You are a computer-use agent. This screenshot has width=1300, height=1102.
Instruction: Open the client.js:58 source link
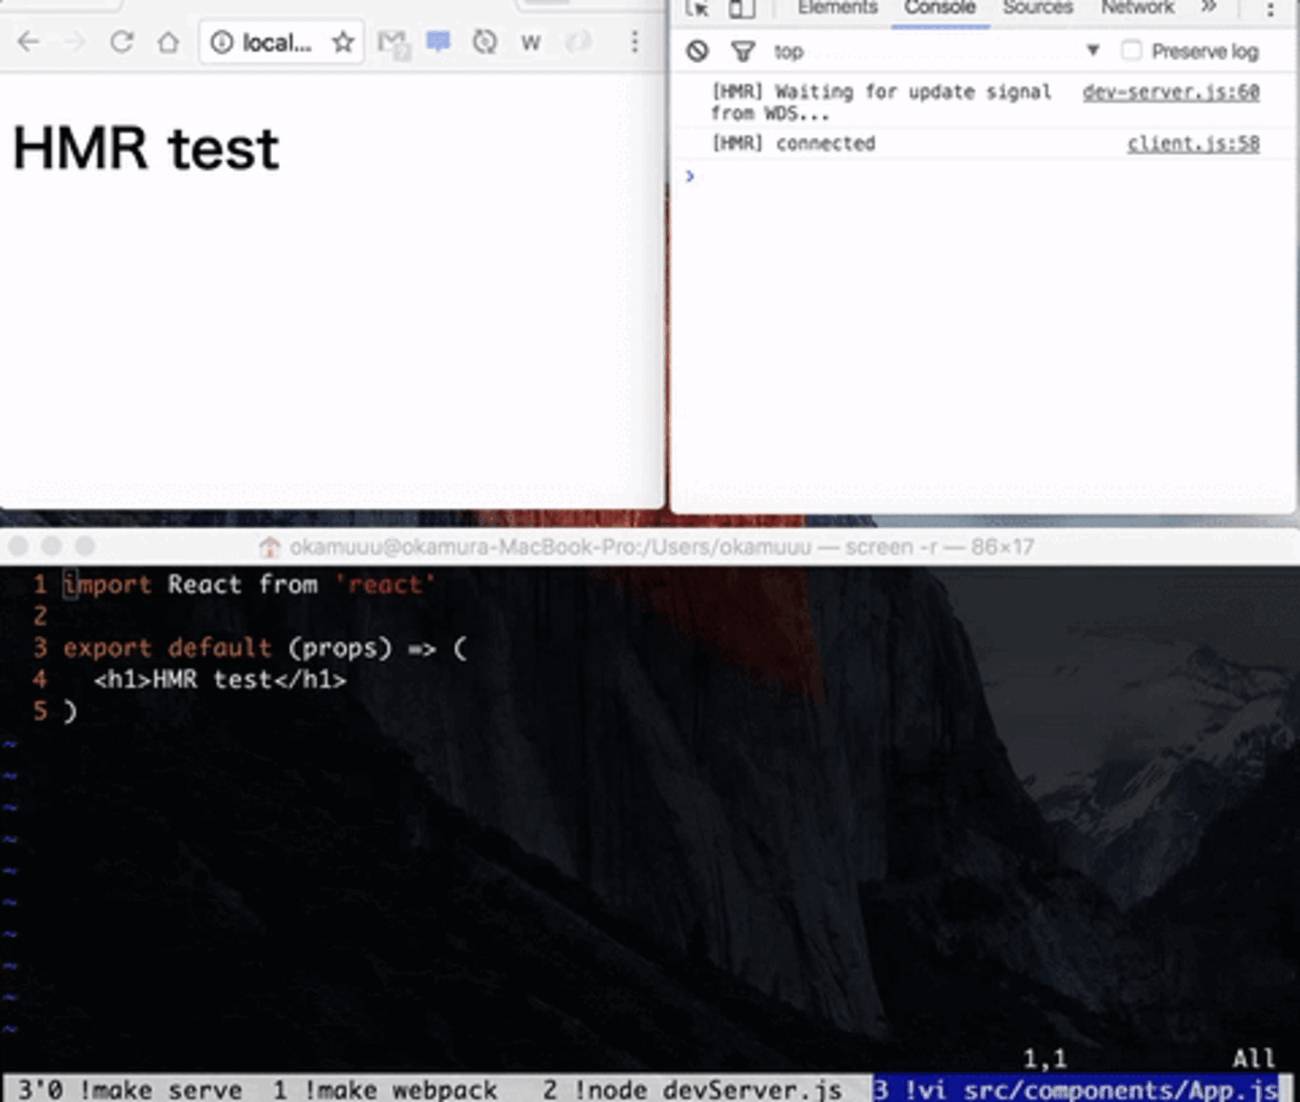1193,144
